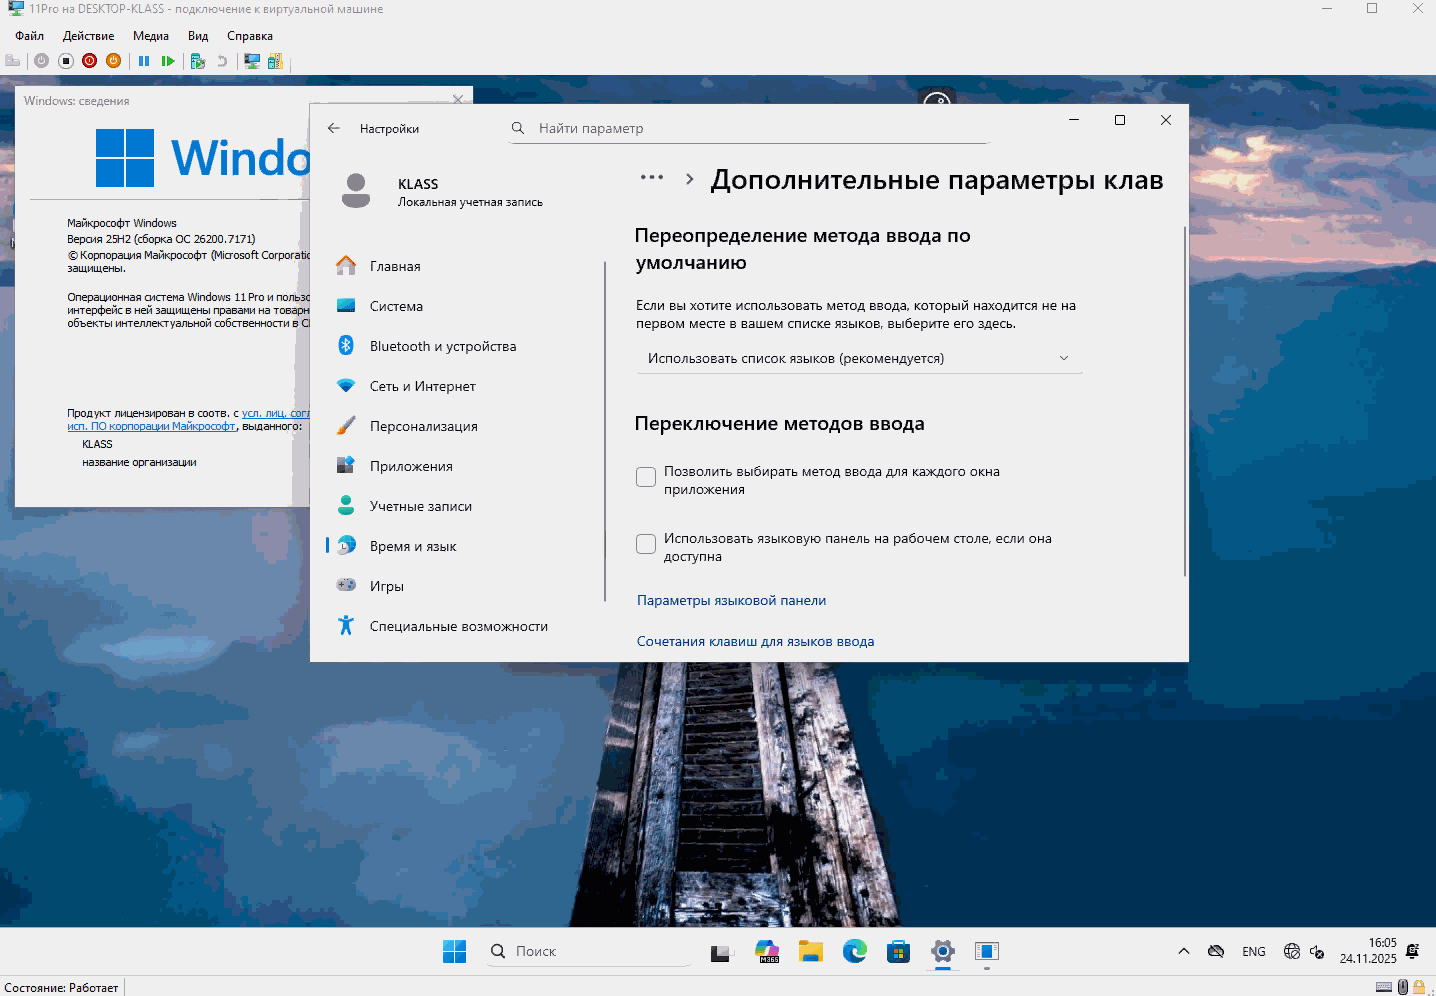Image resolution: width=1436 pixels, height=996 pixels.
Task: Pause the virtual machine with the blue pause icon
Action: coord(144,61)
